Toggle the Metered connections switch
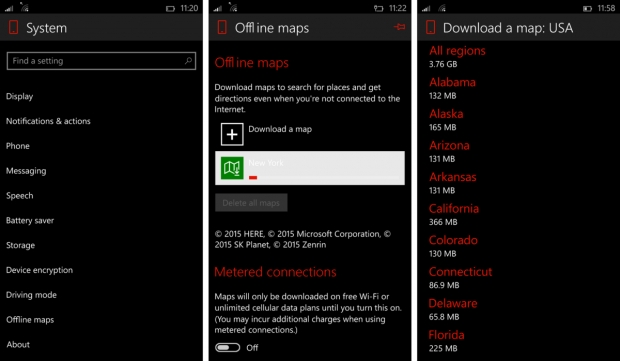This screenshot has width=620, height=361. [227, 348]
